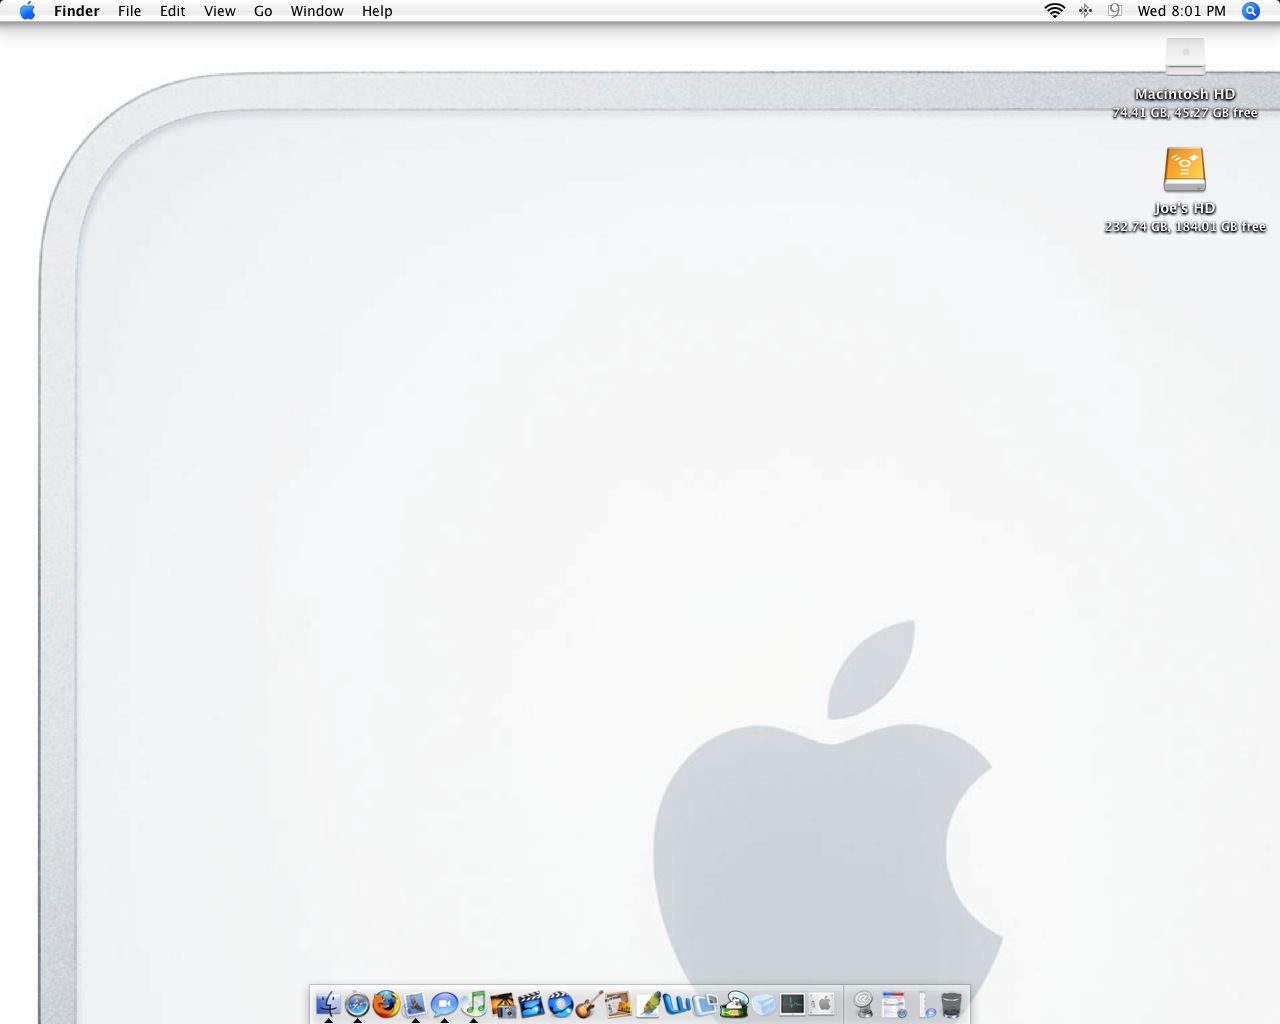The image size is (1280, 1024).
Task: Open the AirPort Wi-Fi status menu
Action: (1054, 11)
